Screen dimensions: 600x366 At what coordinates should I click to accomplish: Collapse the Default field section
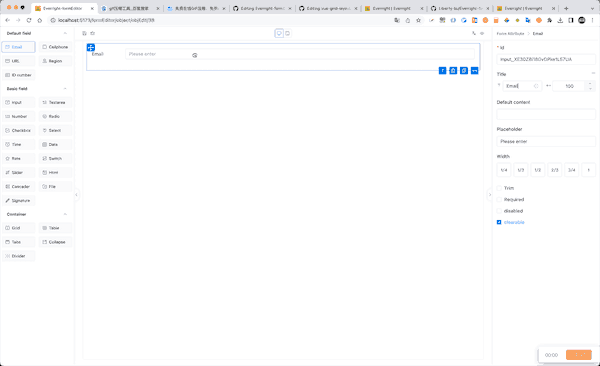[x=65, y=33]
